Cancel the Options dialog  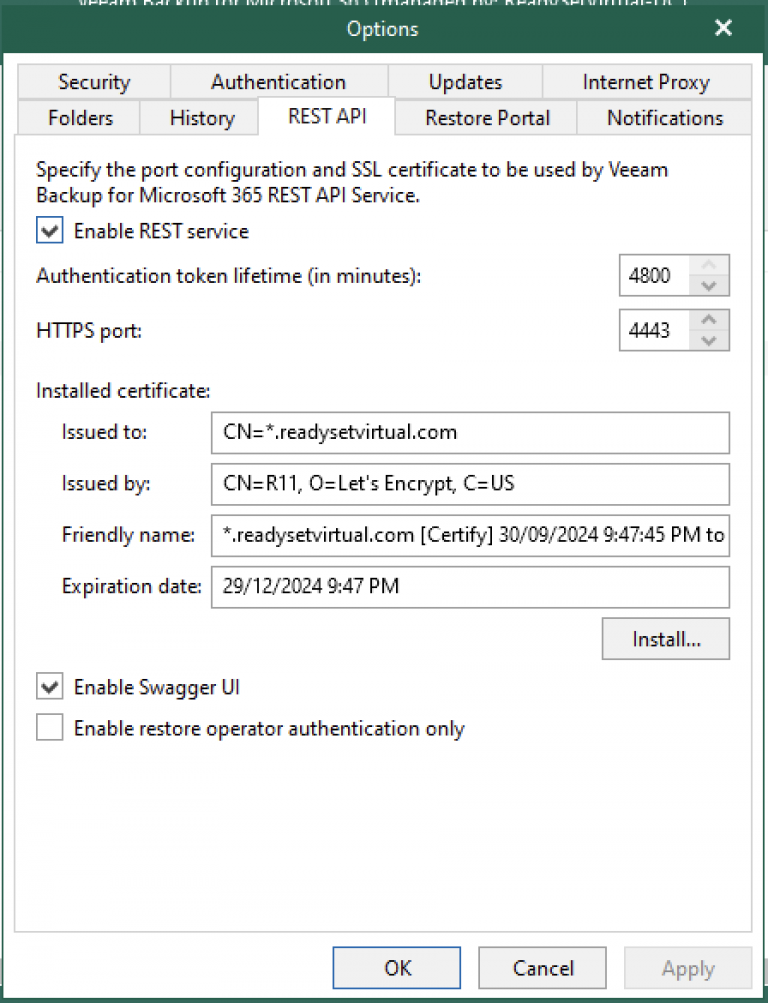coord(542,967)
